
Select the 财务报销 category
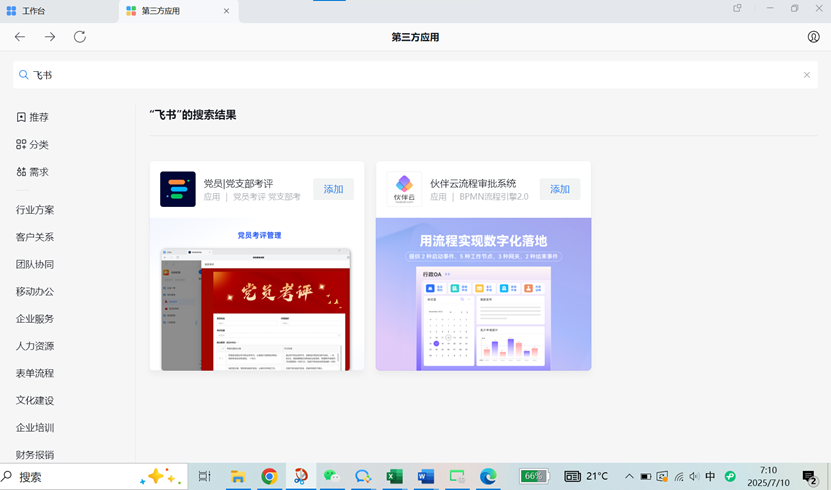pos(35,455)
